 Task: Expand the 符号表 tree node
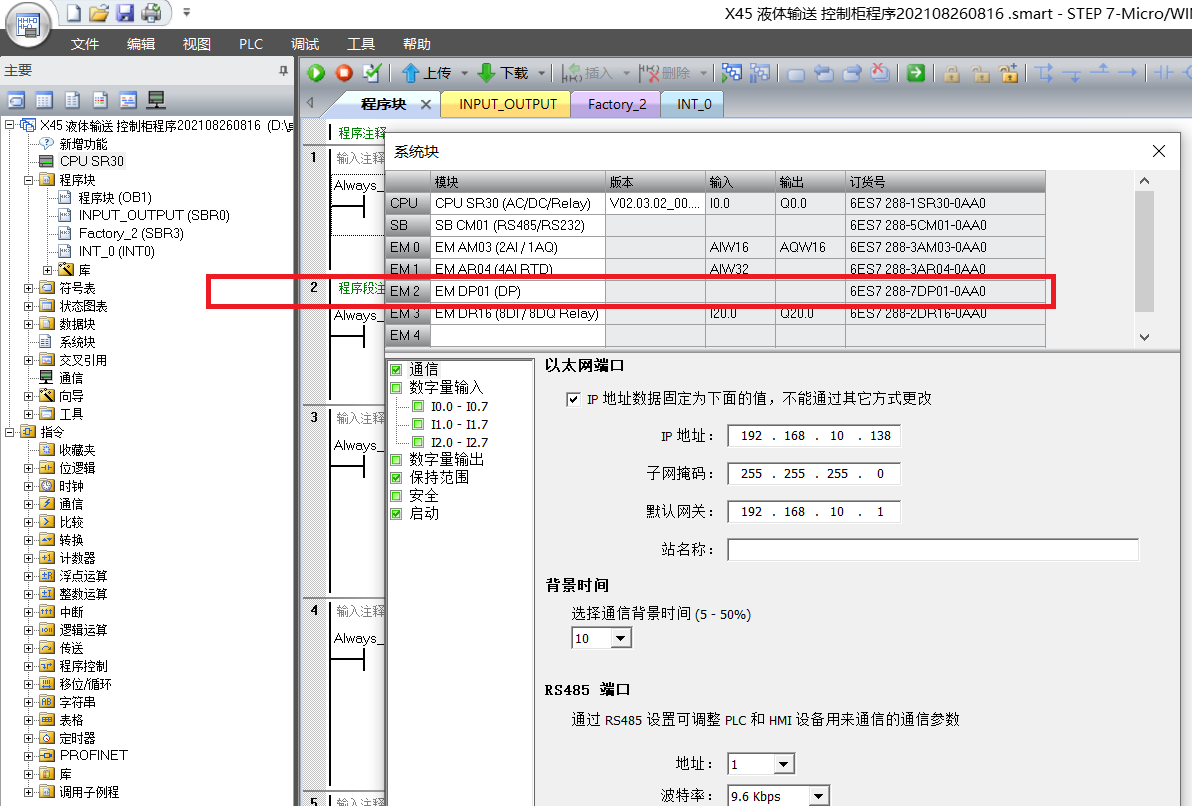pyautogui.click(x=29, y=288)
